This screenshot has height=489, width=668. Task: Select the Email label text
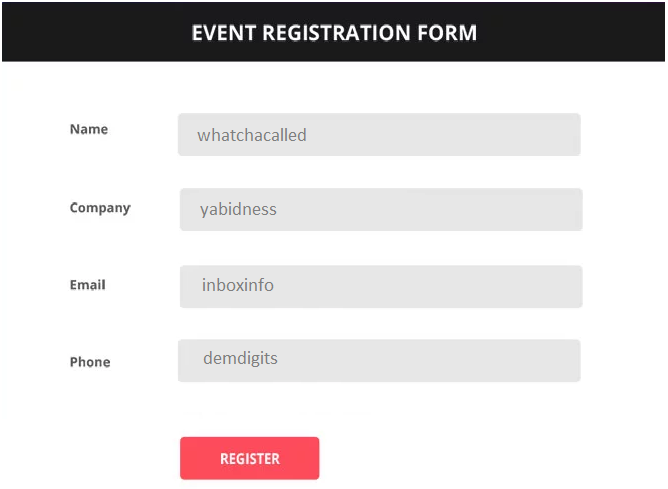(88, 285)
